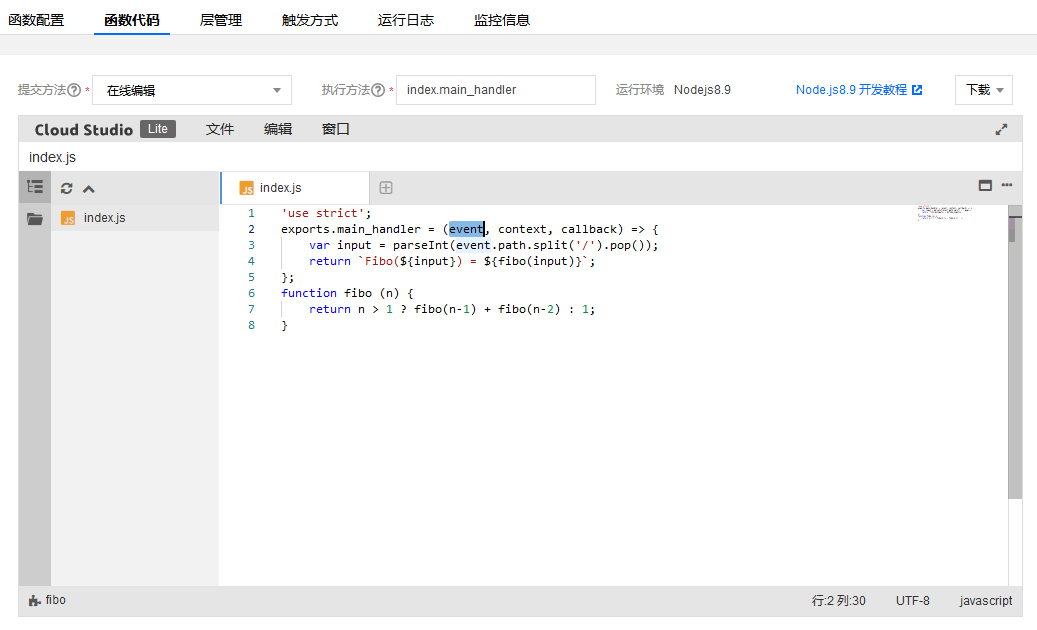Open the 编辑 menu in Cloud Studio

point(278,129)
